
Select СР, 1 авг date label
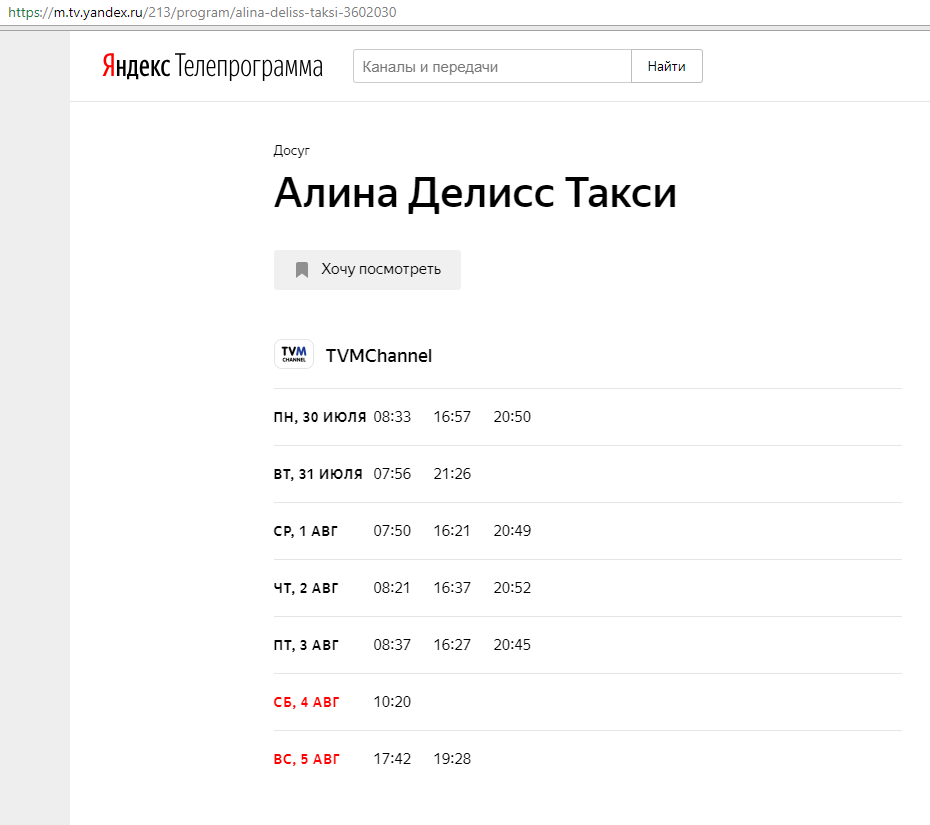coord(305,531)
